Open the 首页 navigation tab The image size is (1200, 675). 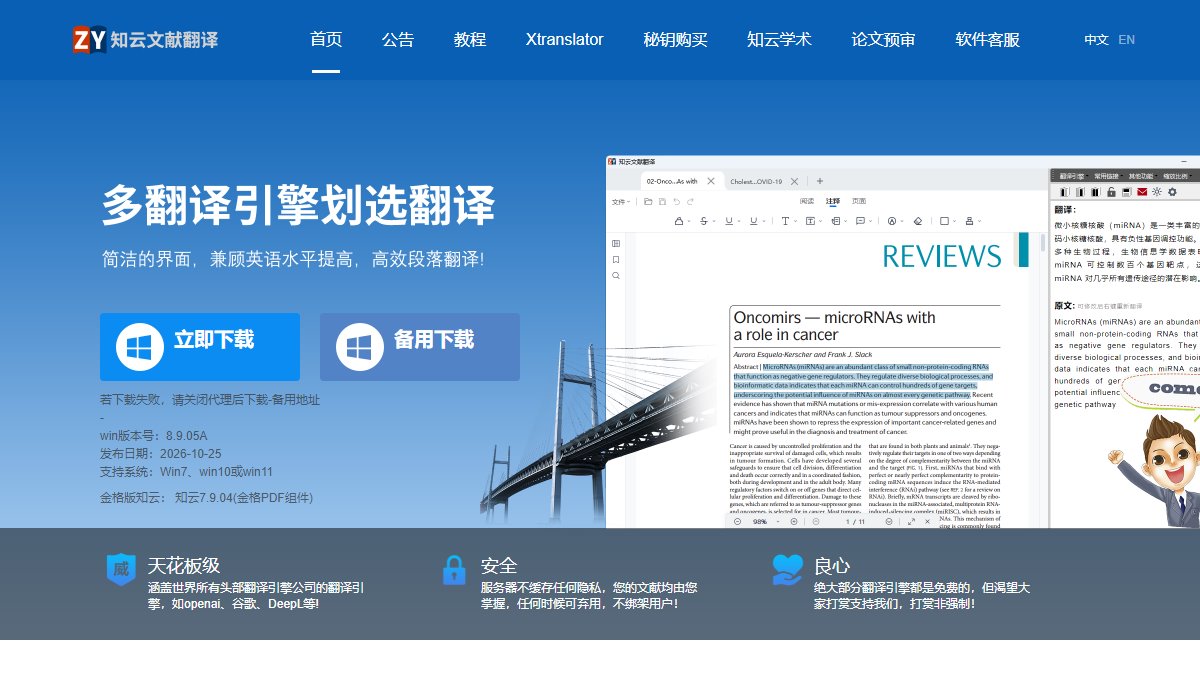(326, 40)
